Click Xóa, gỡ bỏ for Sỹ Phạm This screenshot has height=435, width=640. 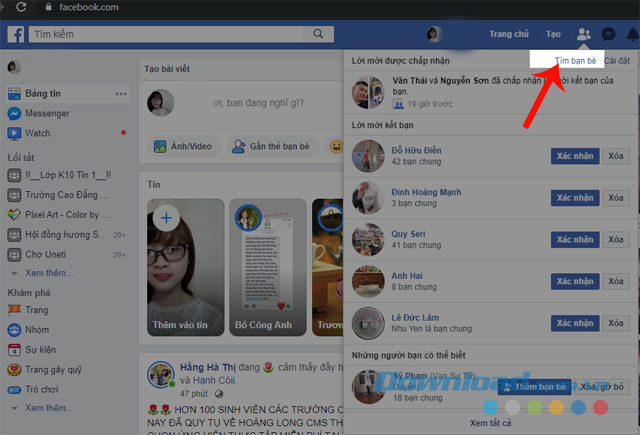[x=602, y=387]
